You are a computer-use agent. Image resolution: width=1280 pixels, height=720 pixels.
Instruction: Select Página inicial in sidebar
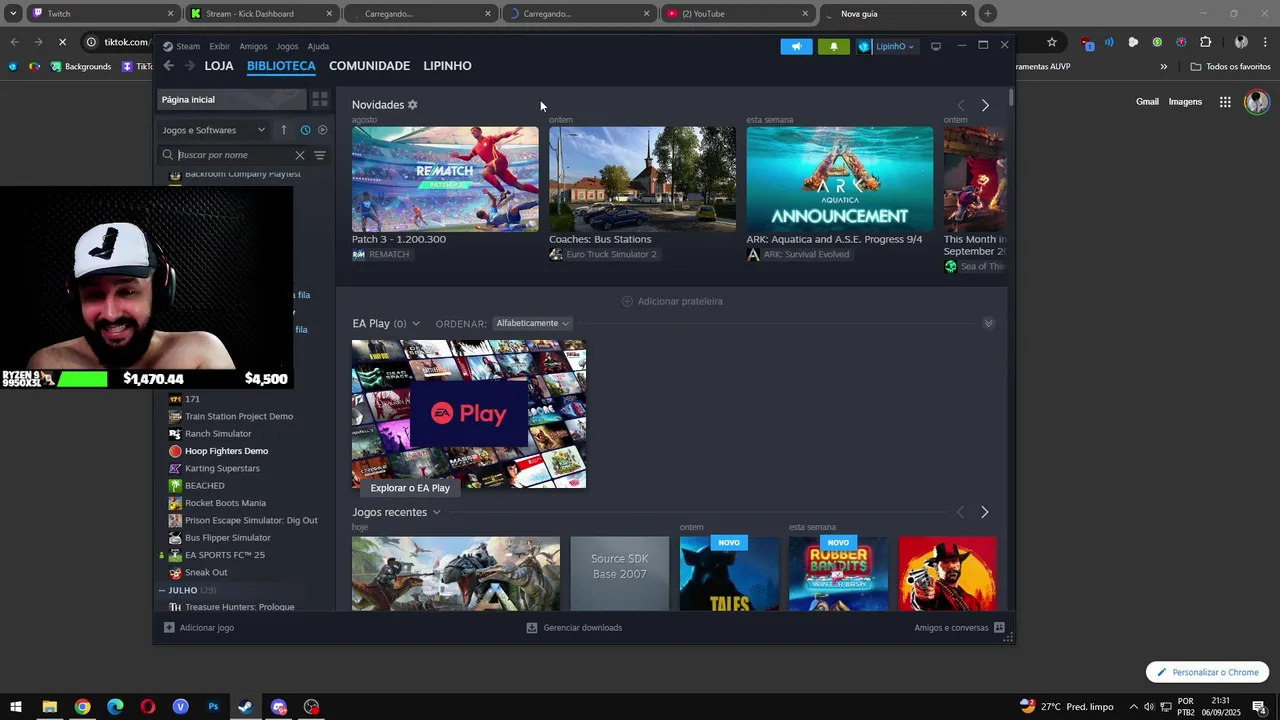232,99
